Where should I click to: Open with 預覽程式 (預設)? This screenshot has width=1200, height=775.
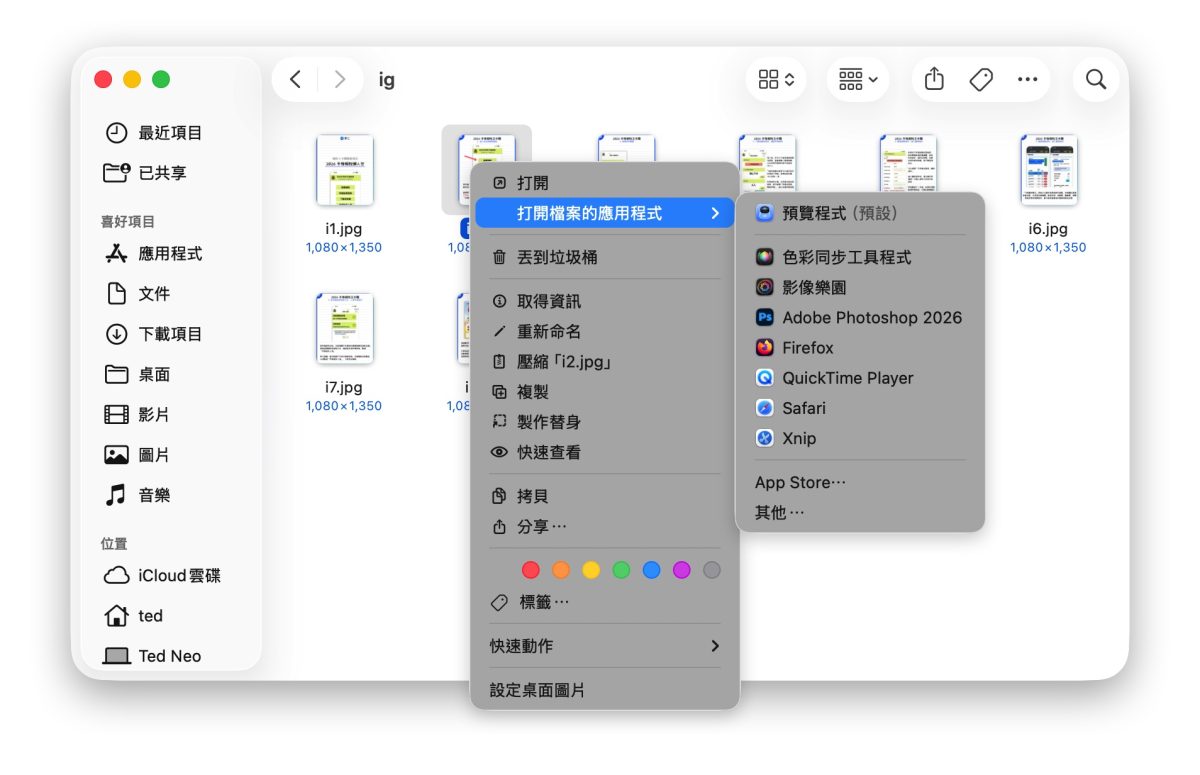[x=860, y=213]
